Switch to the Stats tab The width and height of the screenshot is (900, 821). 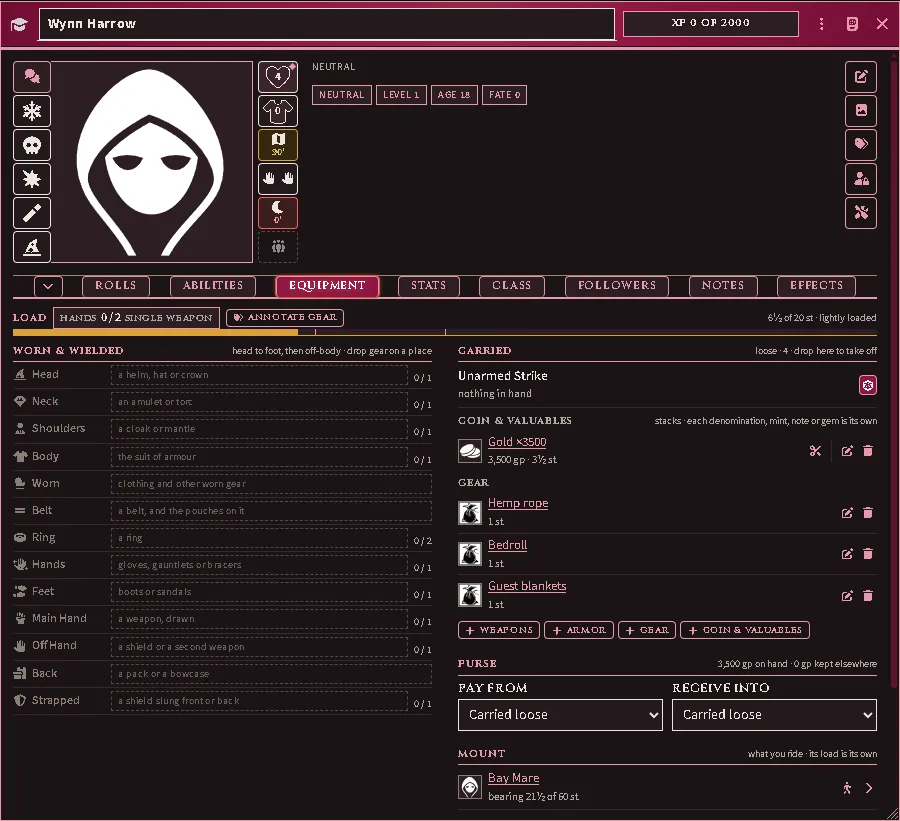click(429, 286)
